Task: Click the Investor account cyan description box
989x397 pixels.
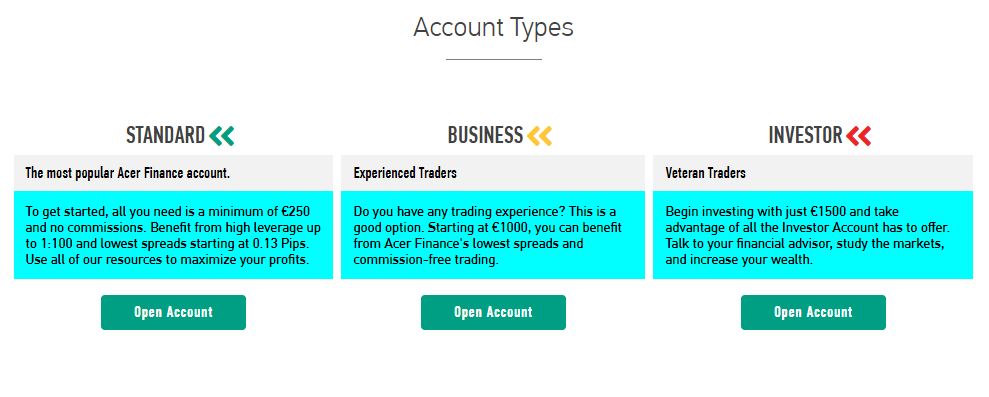Action: [x=812, y=235]
